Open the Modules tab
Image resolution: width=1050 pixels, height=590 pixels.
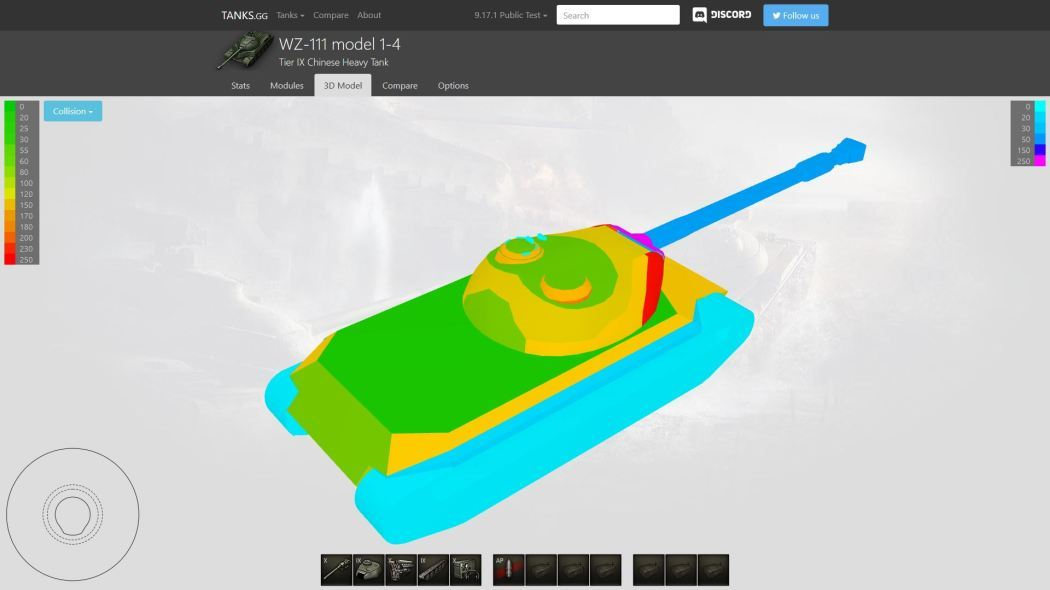[286, 86]
